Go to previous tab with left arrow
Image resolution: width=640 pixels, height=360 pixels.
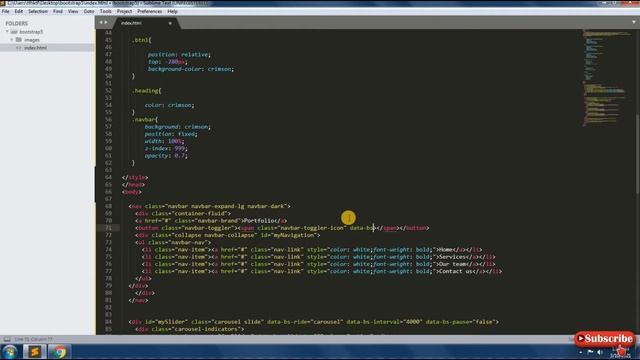click(x=101, y=23)
